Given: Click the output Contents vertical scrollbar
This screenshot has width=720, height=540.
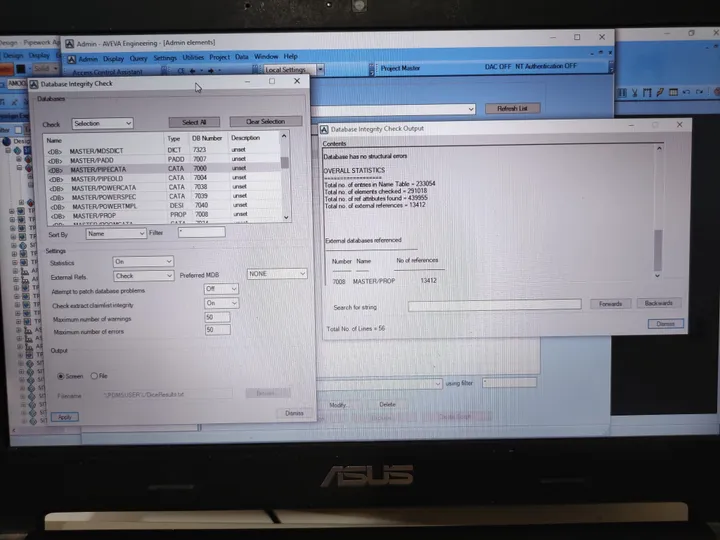Looking at the screenshot, I should click(658, 211).
